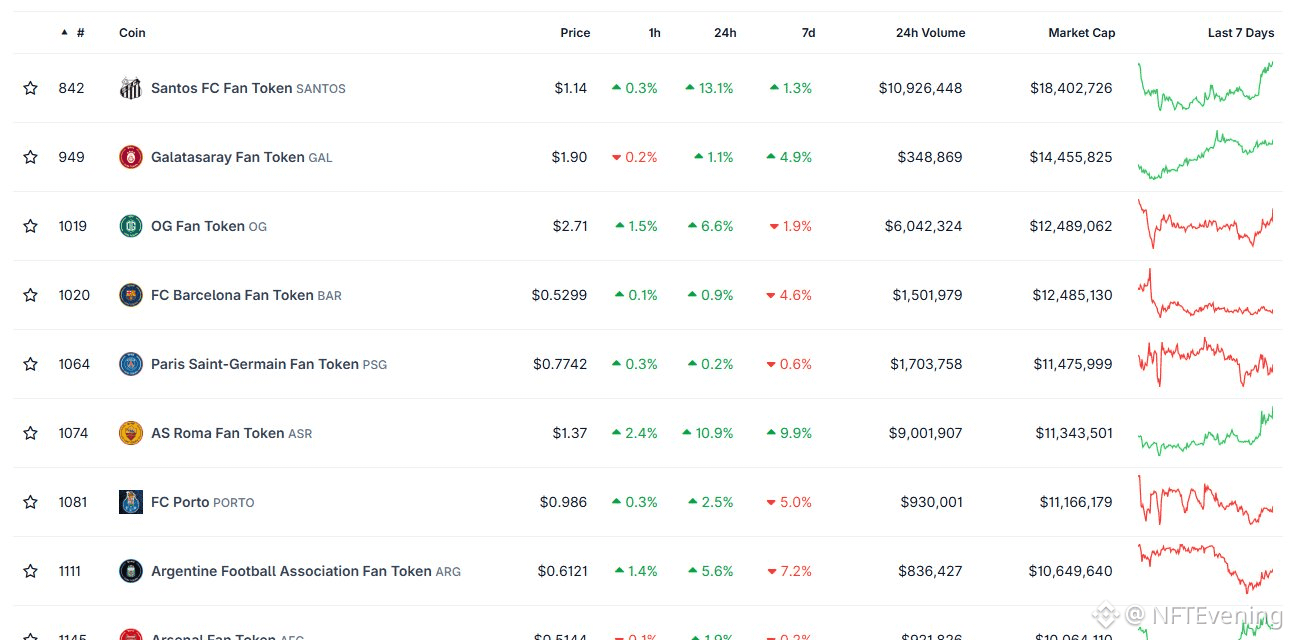Click Argentine token 7d change 7.2%
The width and height of the screenshot is (1291, 640).
[790, 571]
